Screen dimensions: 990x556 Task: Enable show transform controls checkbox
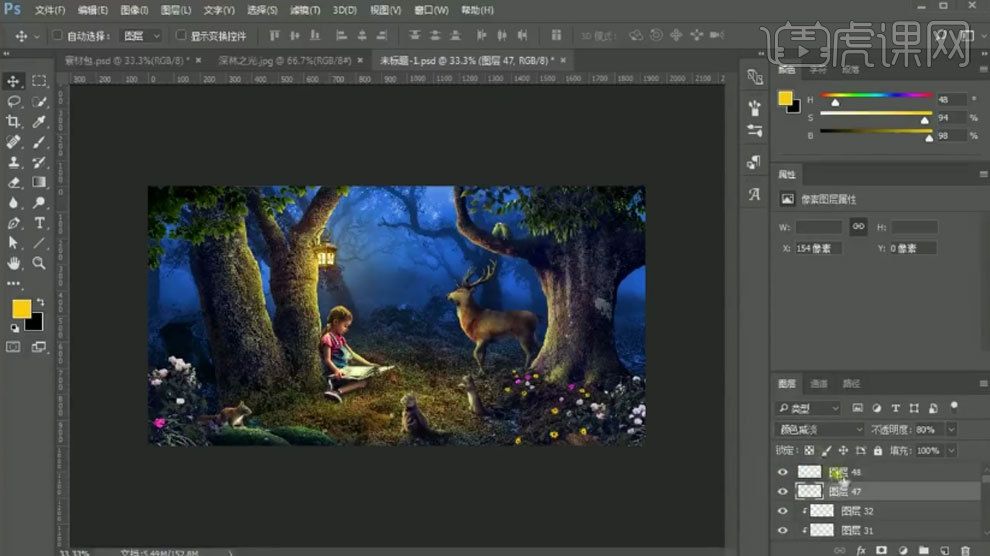click(x=181, y=35)
